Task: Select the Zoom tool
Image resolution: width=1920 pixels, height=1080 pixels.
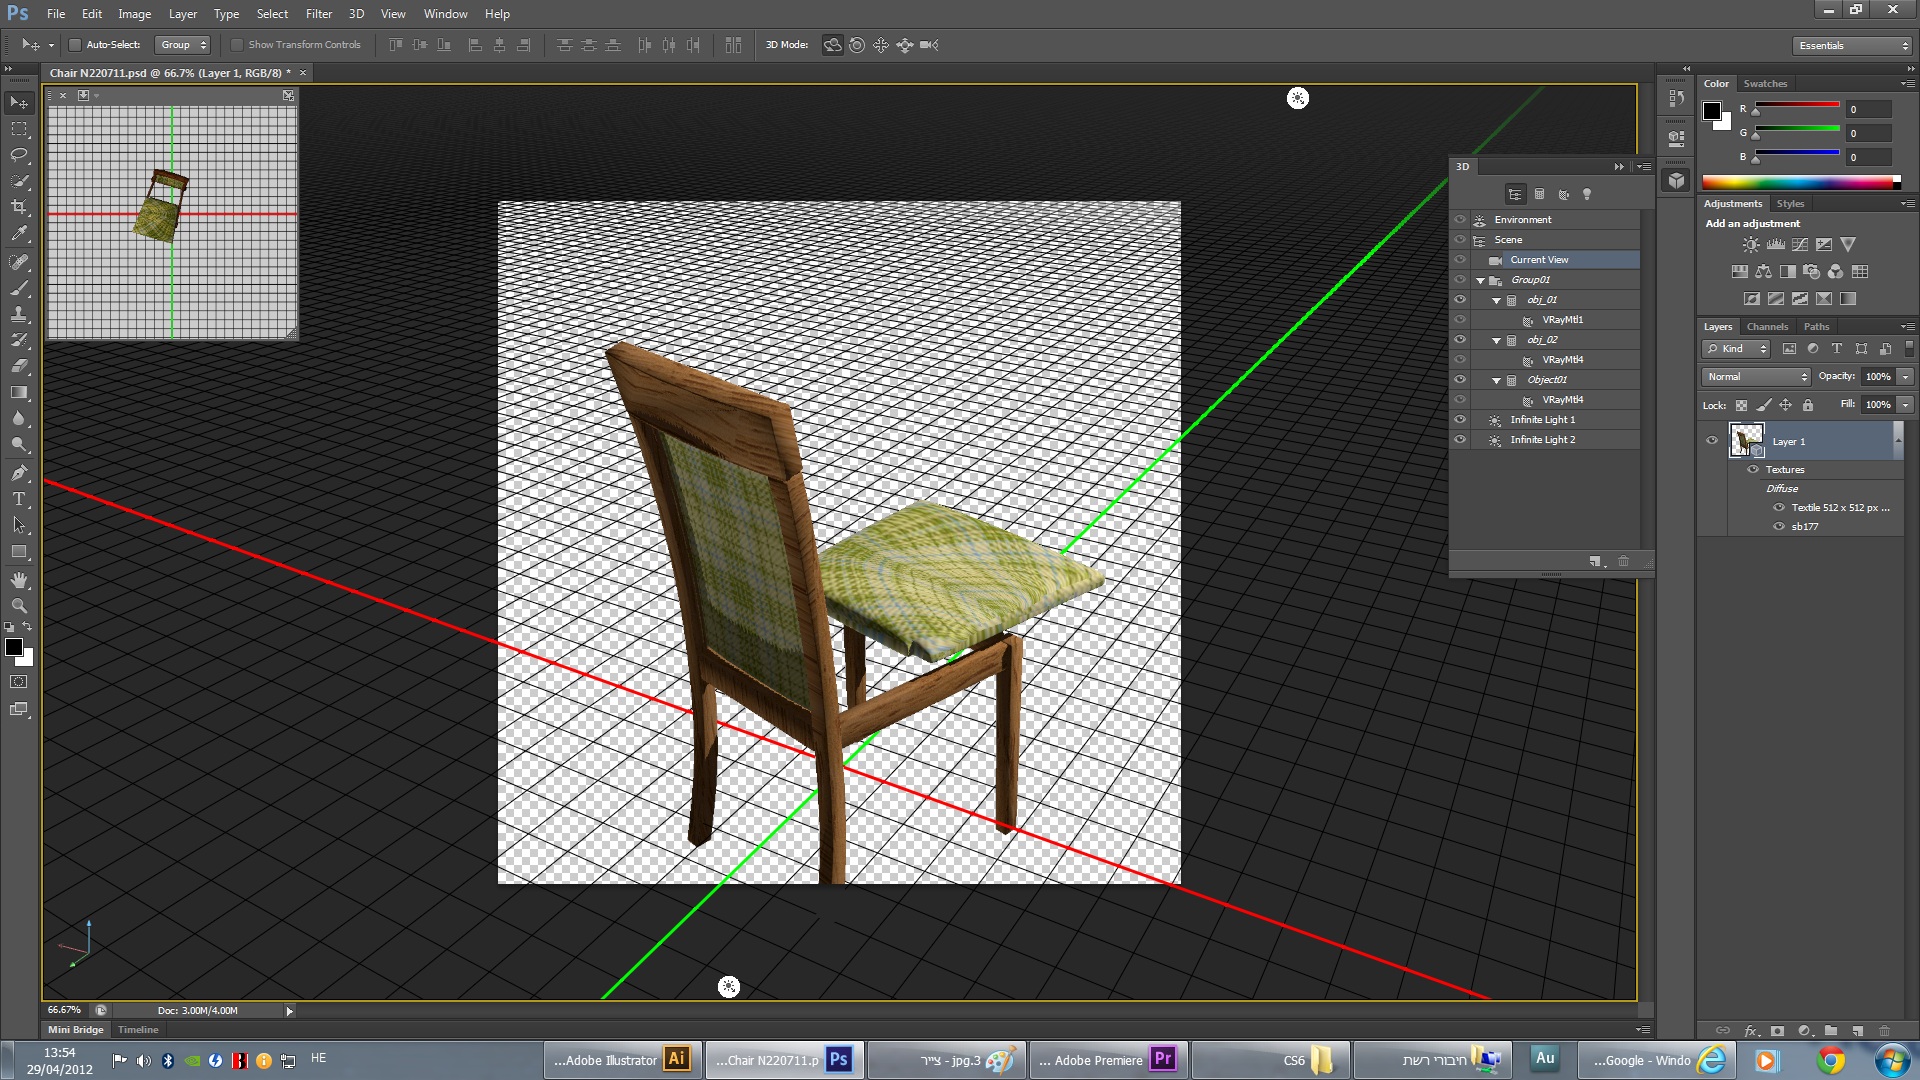Action: coord(19,606)
